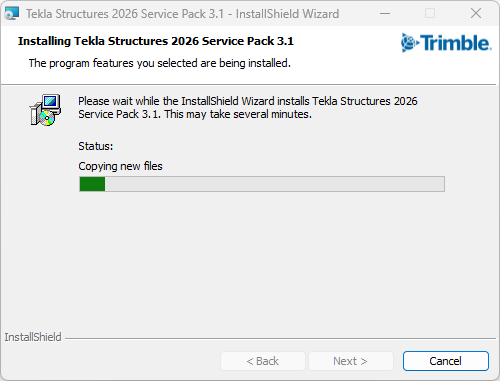Click the InstallShield label at the bottom
The height and width of the screenshot is (381, 500).
33,337
